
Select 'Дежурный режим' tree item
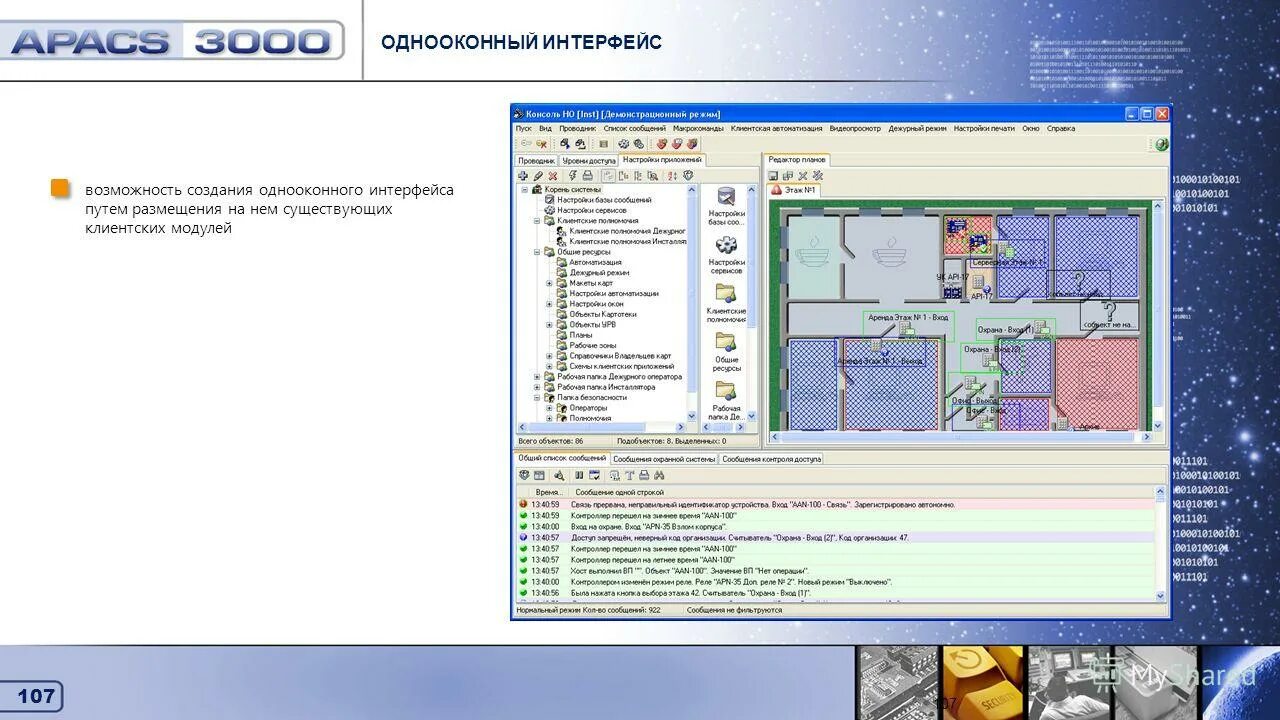click(599, 272)
